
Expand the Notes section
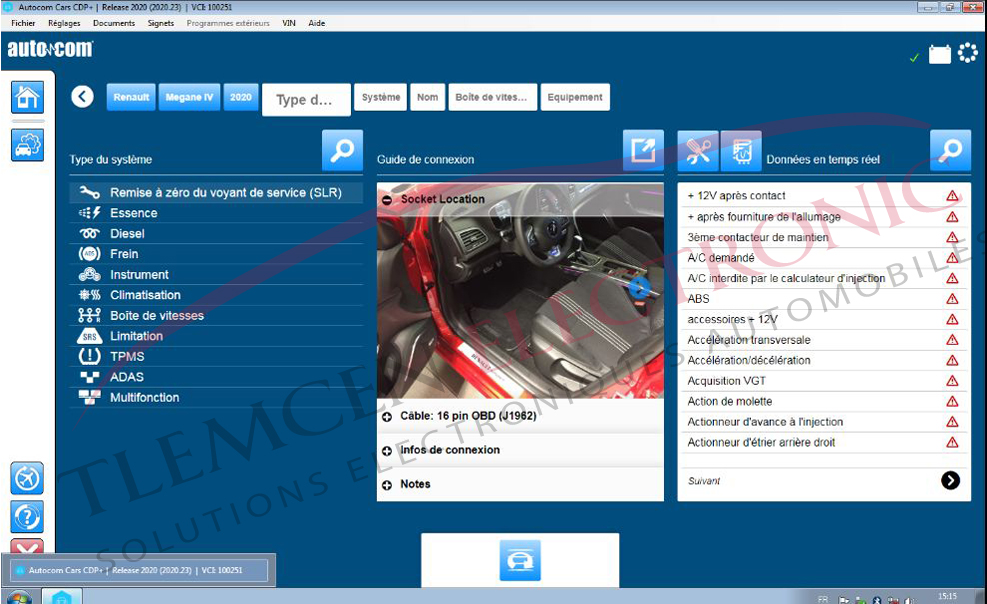(x=387, y=485)
